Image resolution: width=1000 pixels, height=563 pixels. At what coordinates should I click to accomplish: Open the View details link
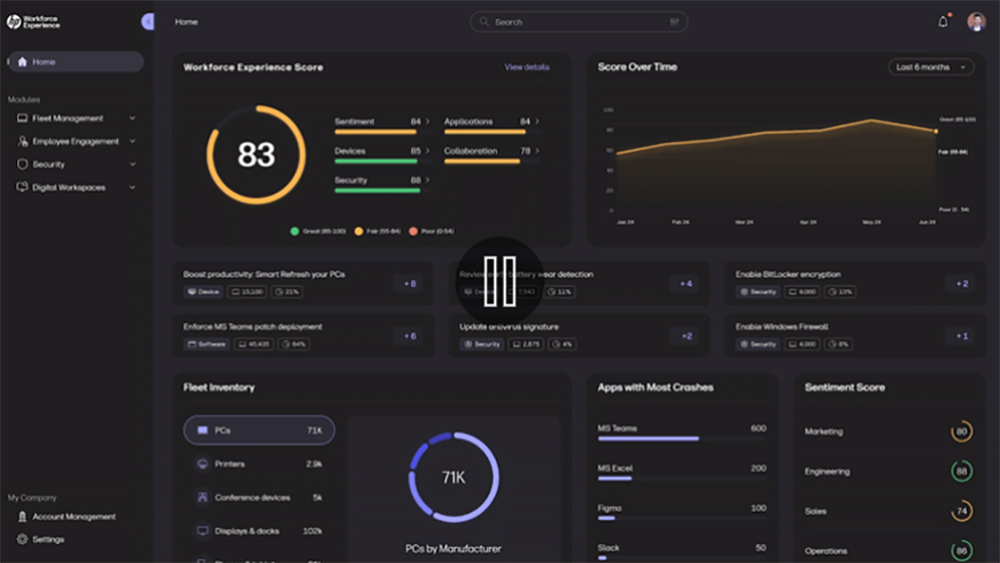[x=527, y=67]
